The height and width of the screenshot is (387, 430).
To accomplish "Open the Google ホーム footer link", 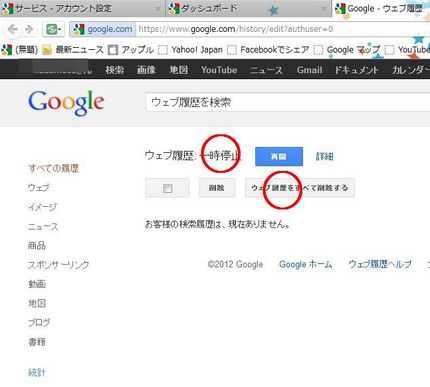I will (306, 264).
